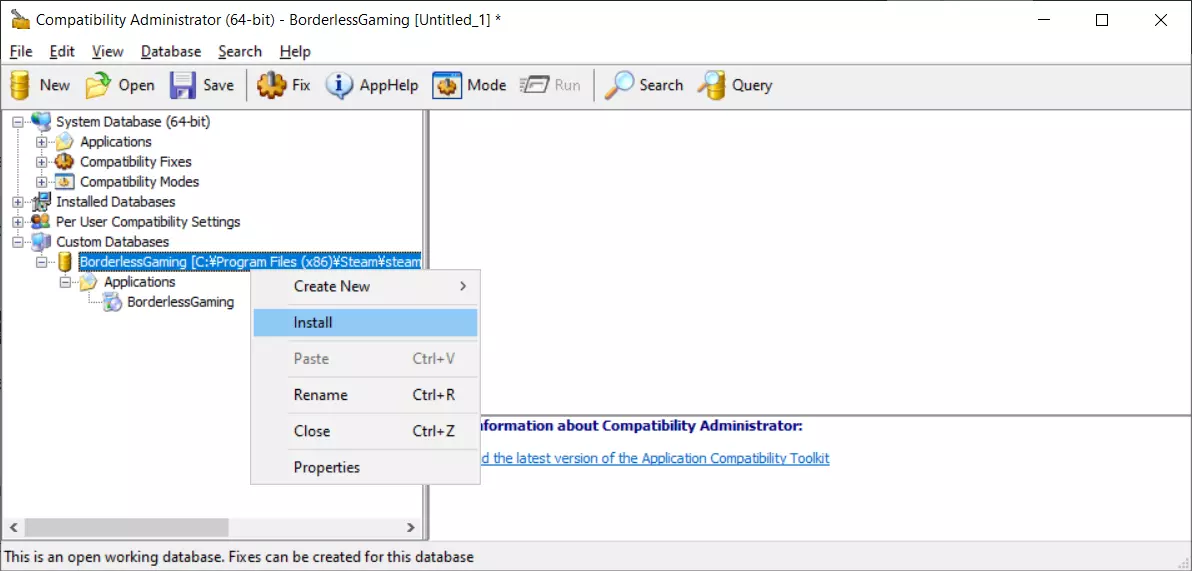Expand the Compatibility Modes node
The height and width of the screenshot is (571, 1192).
click(41, 182)
